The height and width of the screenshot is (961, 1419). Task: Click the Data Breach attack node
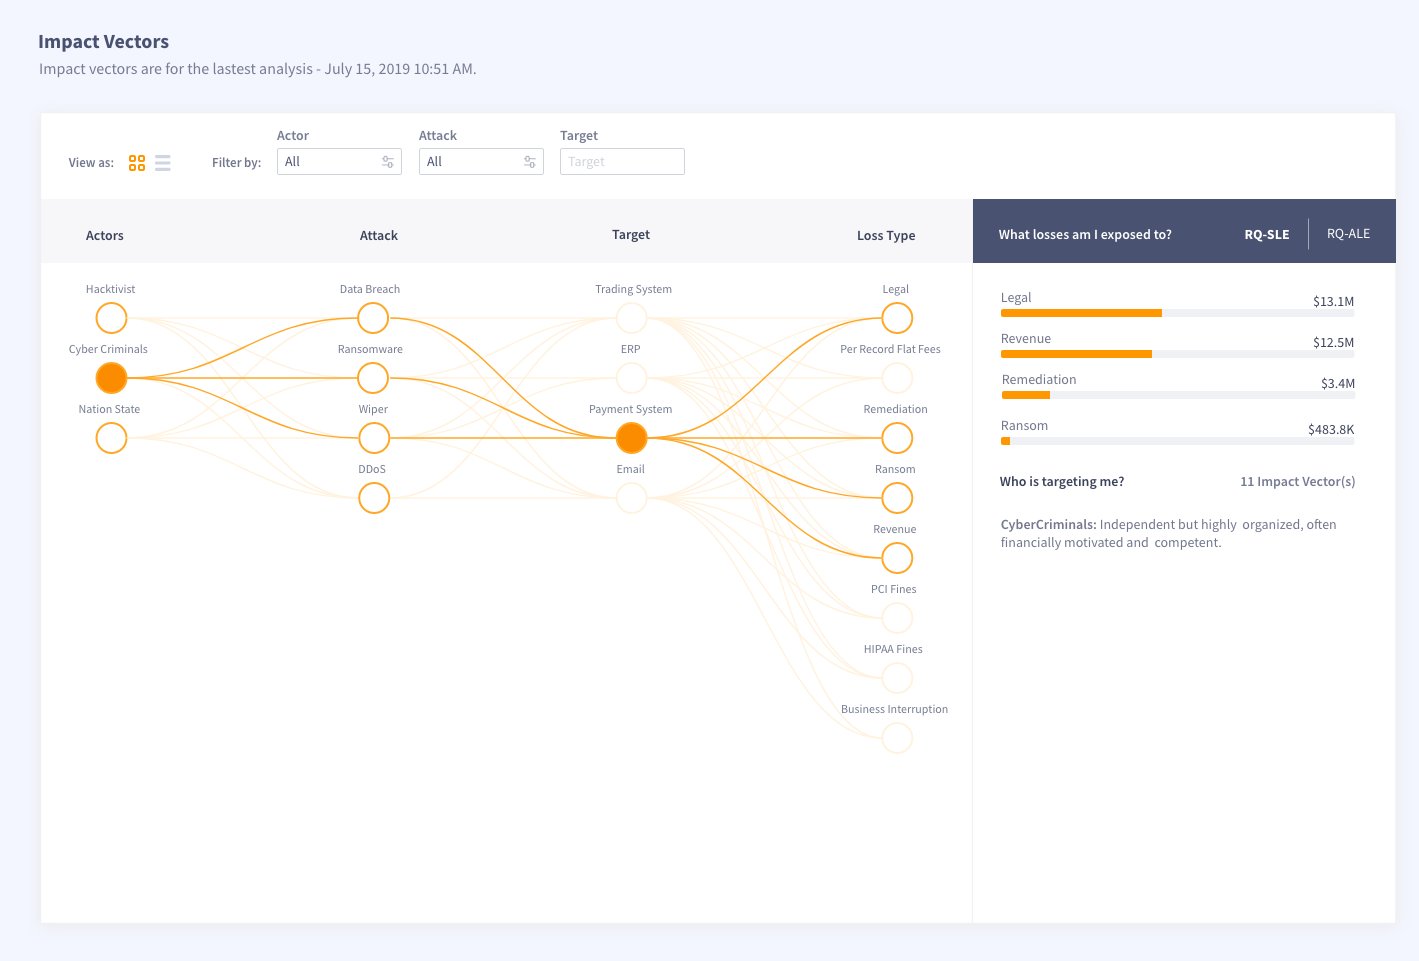point(373,318)
